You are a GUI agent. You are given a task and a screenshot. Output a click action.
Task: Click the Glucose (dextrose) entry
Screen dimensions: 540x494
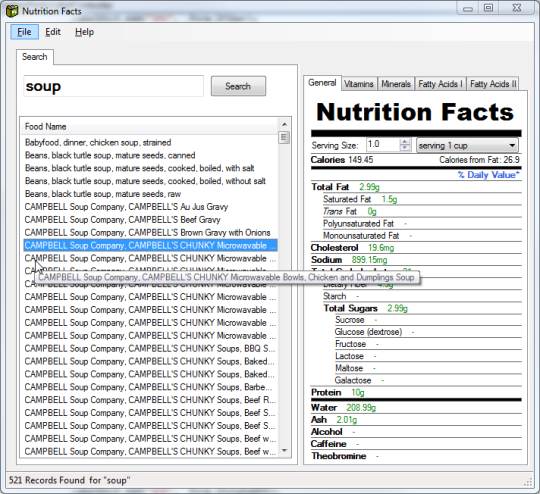(375, 332)
